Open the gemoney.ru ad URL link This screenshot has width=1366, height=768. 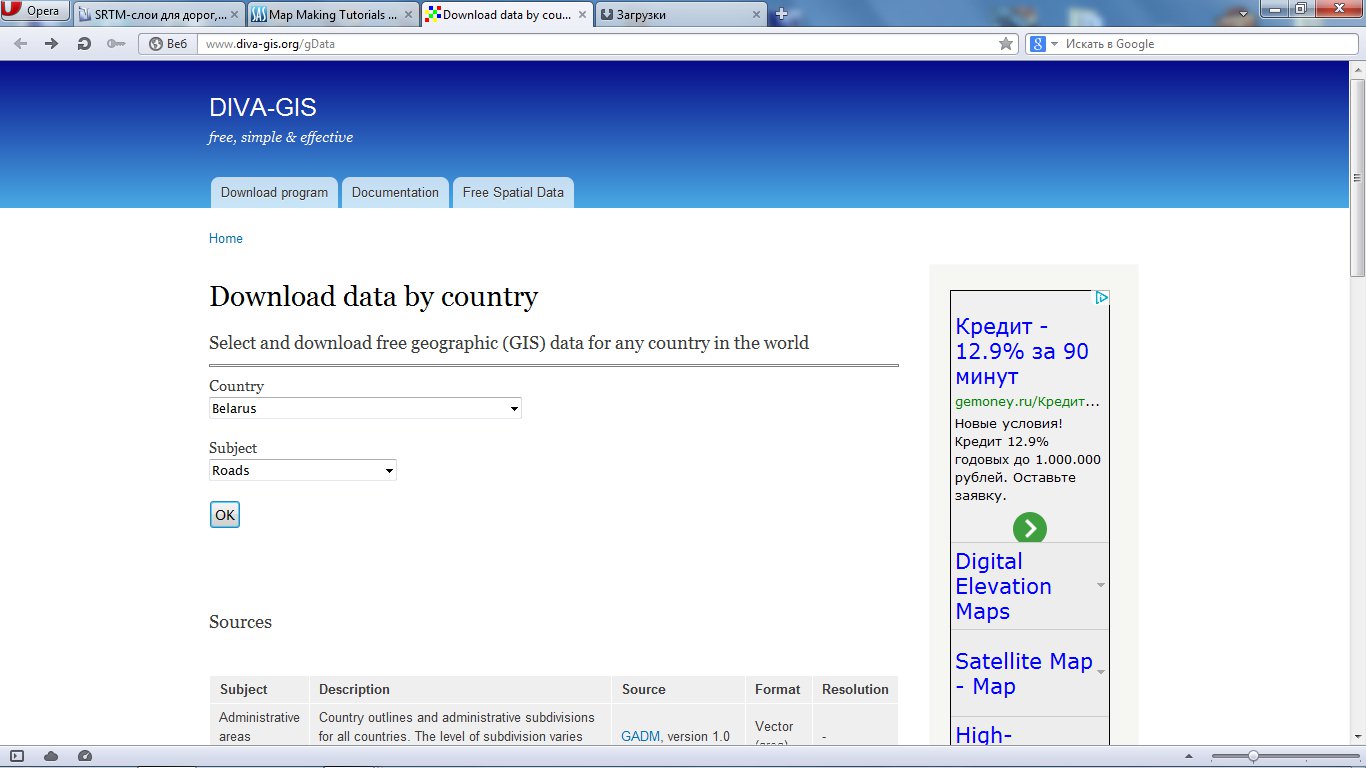(x=1027, y=402)
